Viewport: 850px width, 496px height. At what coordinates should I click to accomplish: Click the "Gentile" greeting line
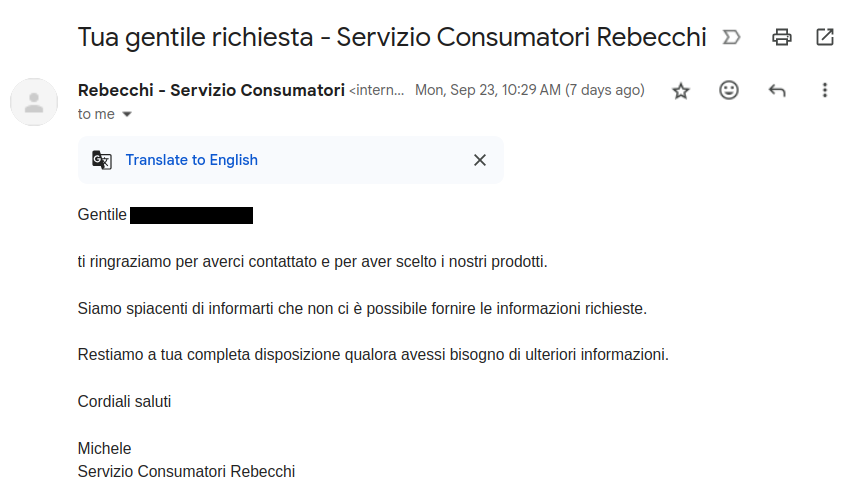pos(102,215)
